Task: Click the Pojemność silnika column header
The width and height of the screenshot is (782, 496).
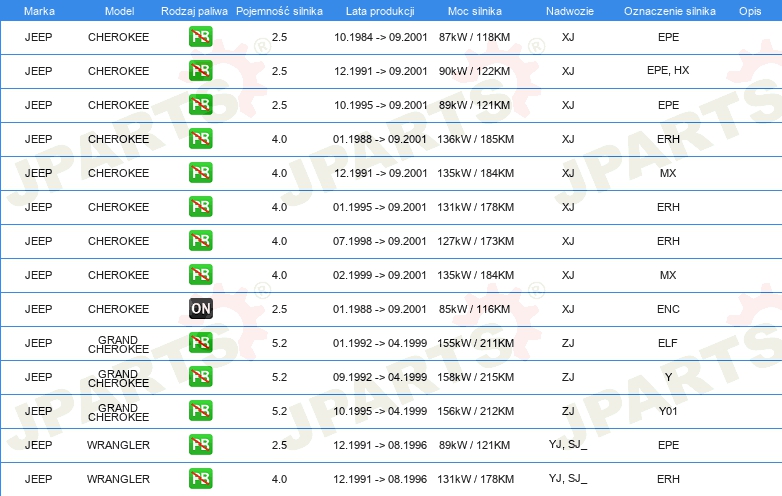Action: pos(279,11)
